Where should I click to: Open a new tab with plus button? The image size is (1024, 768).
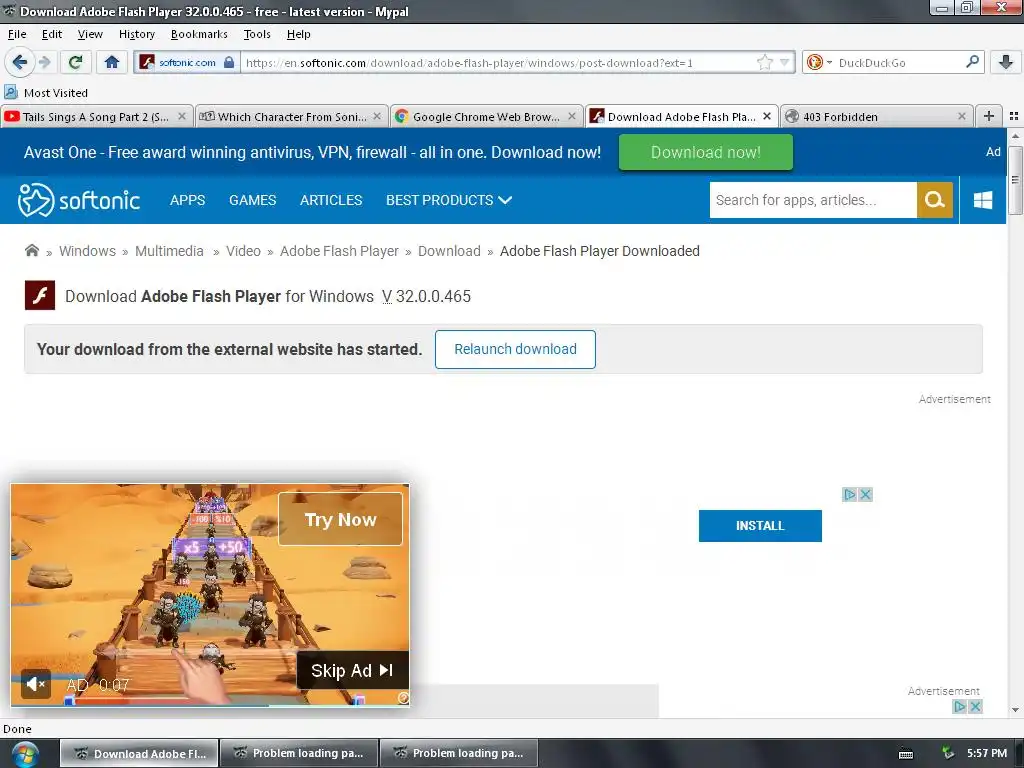(989, 116)
